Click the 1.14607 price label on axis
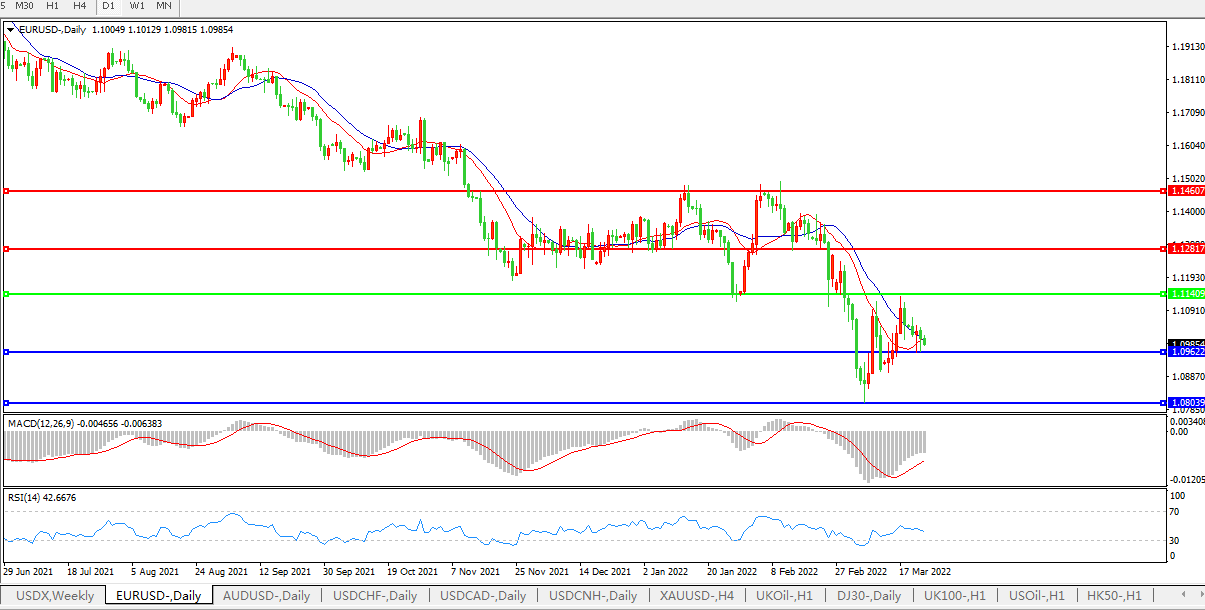The image size is (1205, 610). pos(1186,190)
